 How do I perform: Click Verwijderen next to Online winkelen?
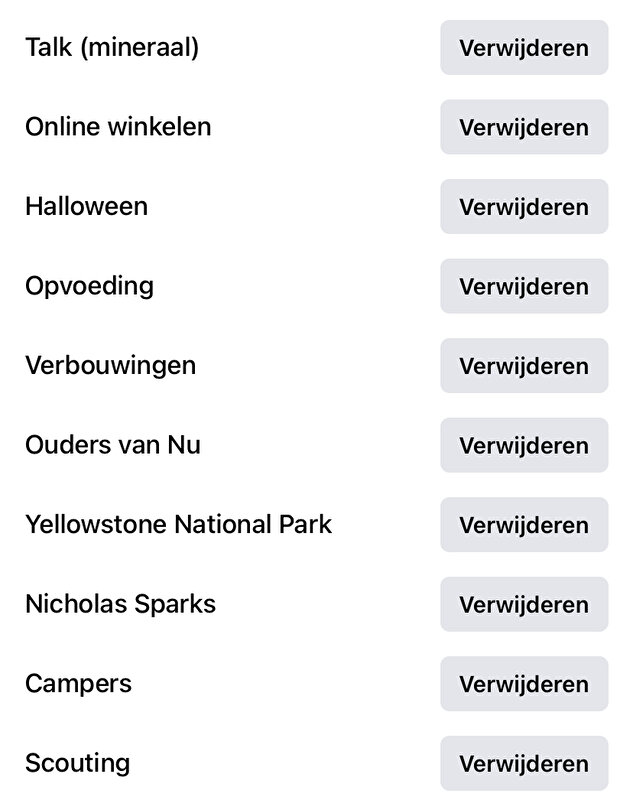(x=523, y=127)
